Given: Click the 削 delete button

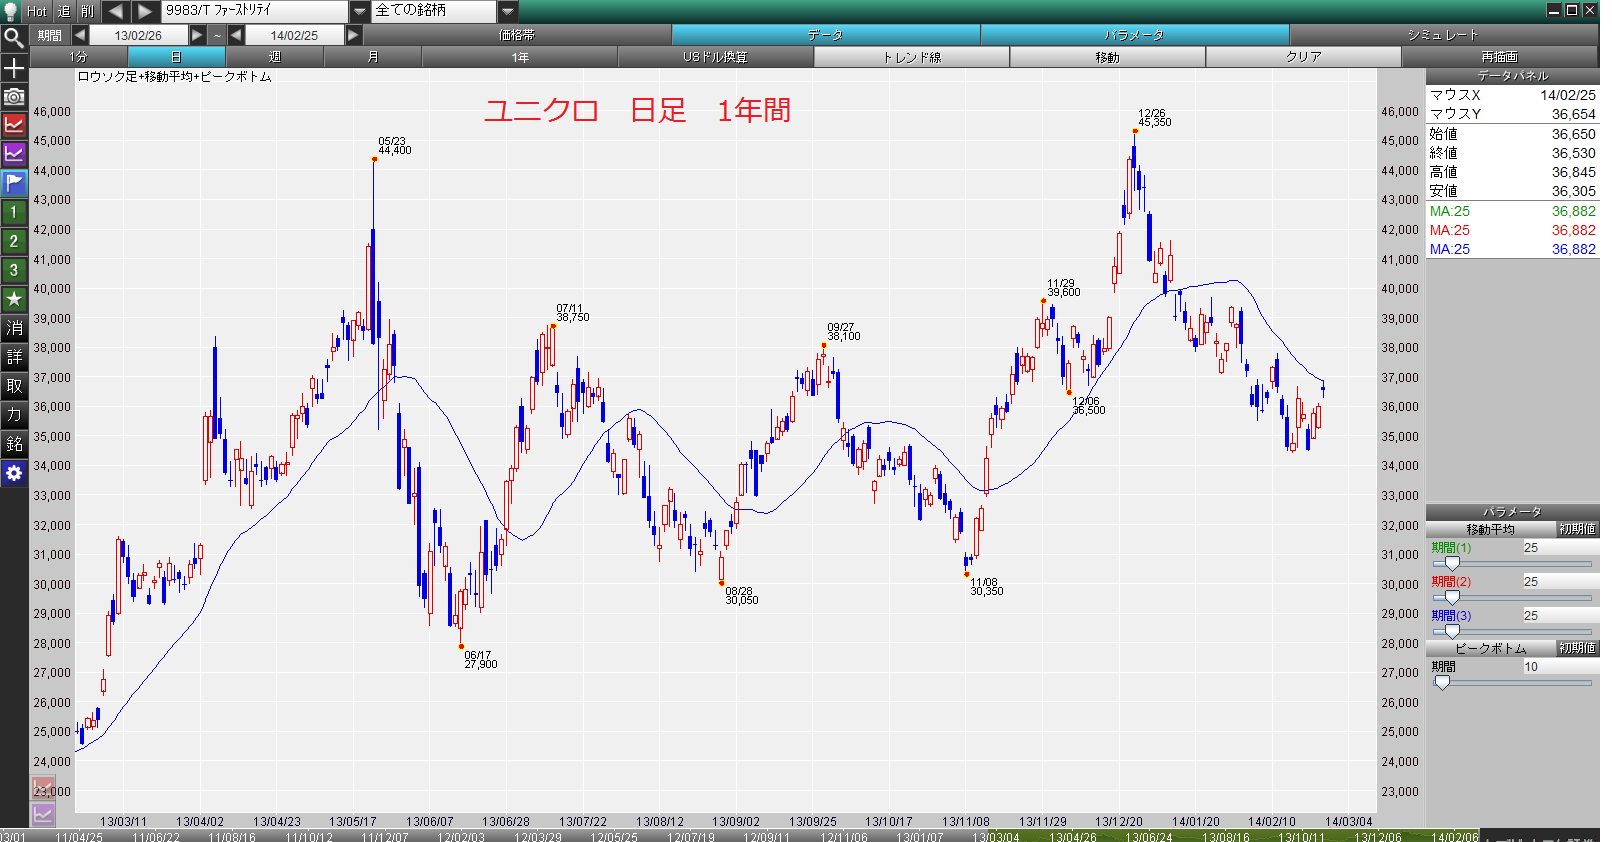Looking at the screenshot, I should (88, 11).
